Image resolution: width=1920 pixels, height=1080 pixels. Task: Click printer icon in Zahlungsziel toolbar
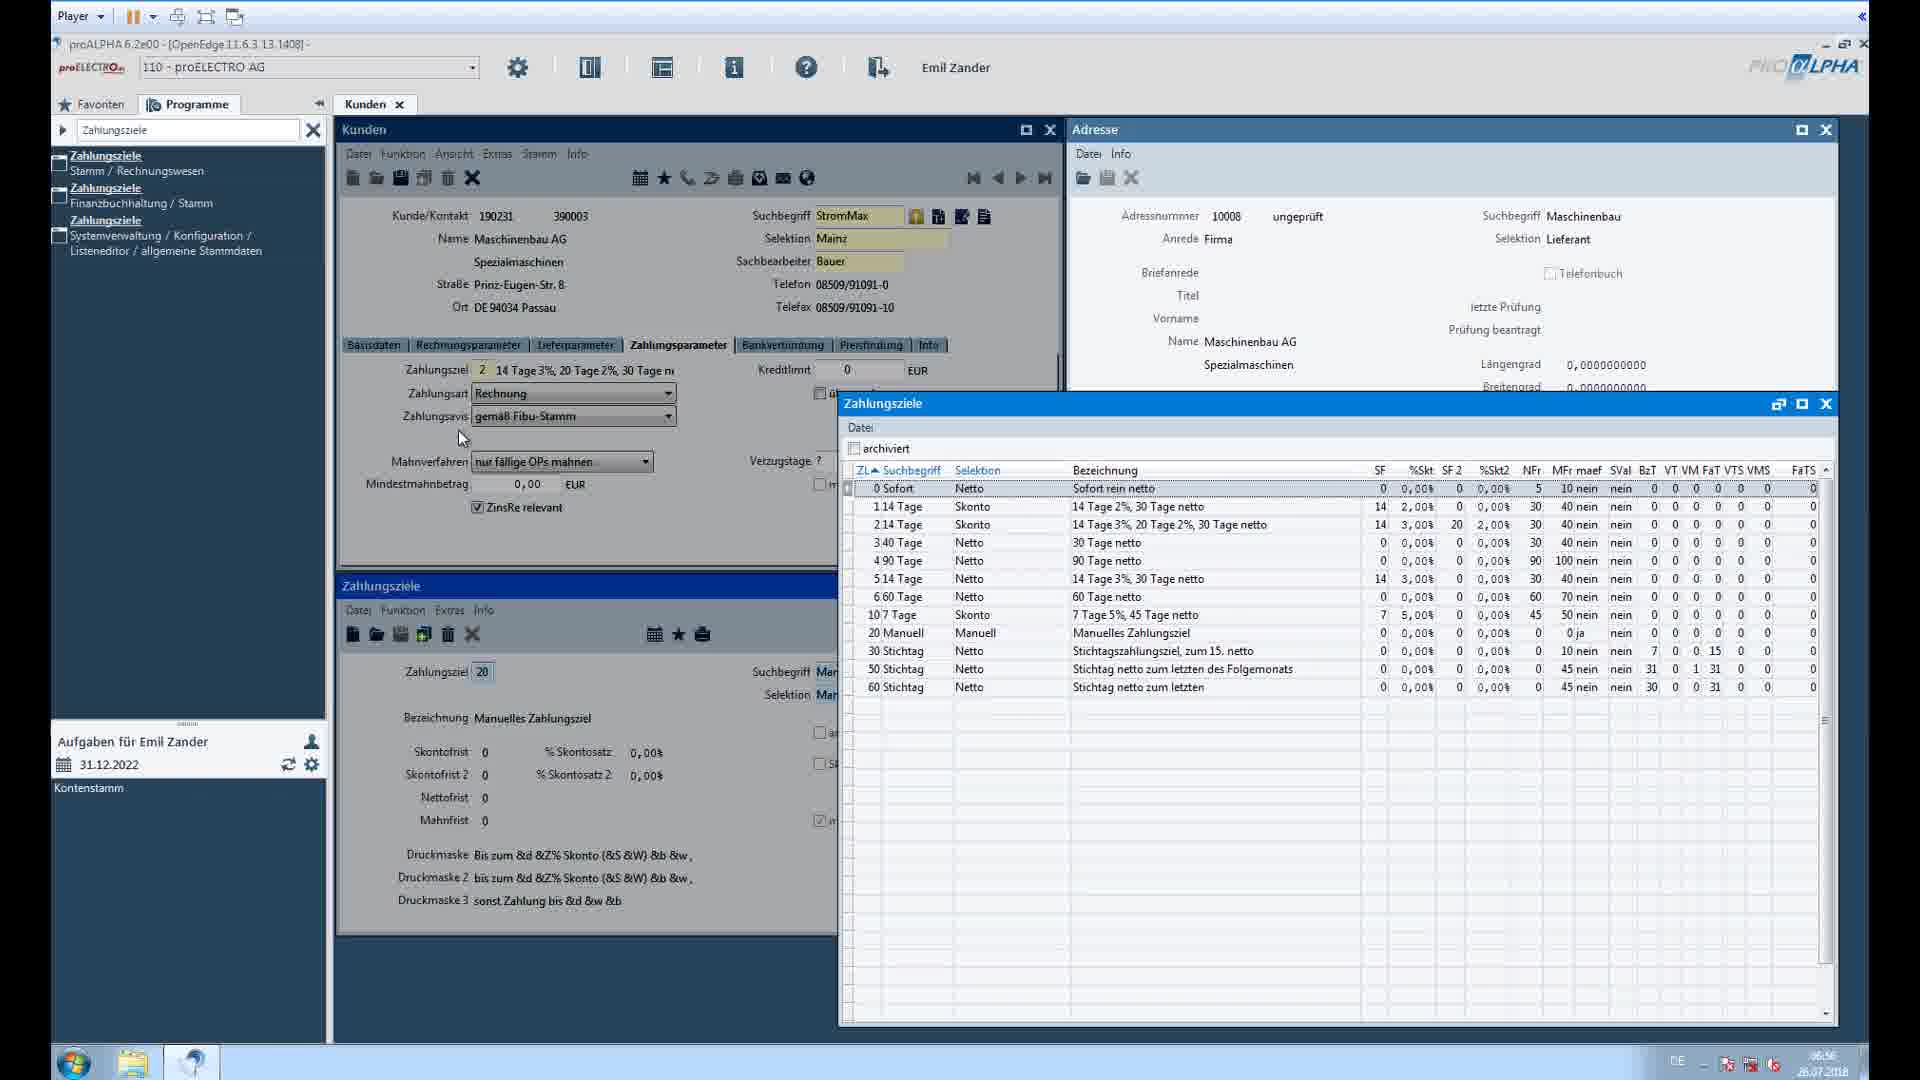pos(702,634)
